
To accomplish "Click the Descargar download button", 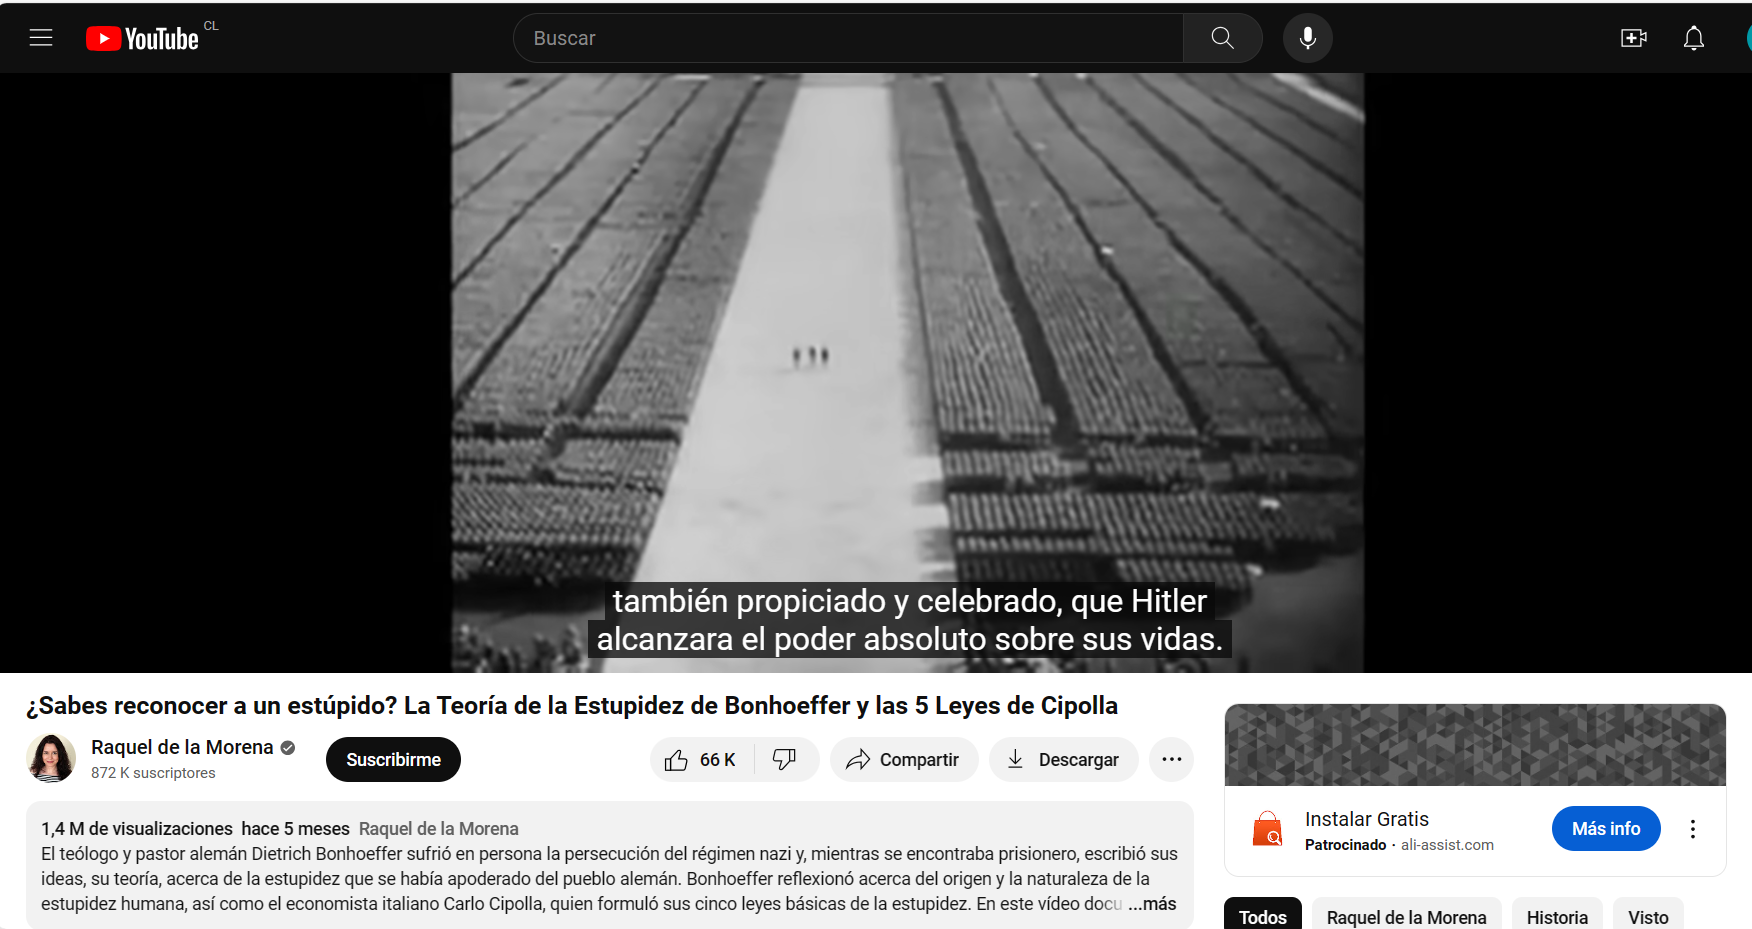I will click(1063, 760).
